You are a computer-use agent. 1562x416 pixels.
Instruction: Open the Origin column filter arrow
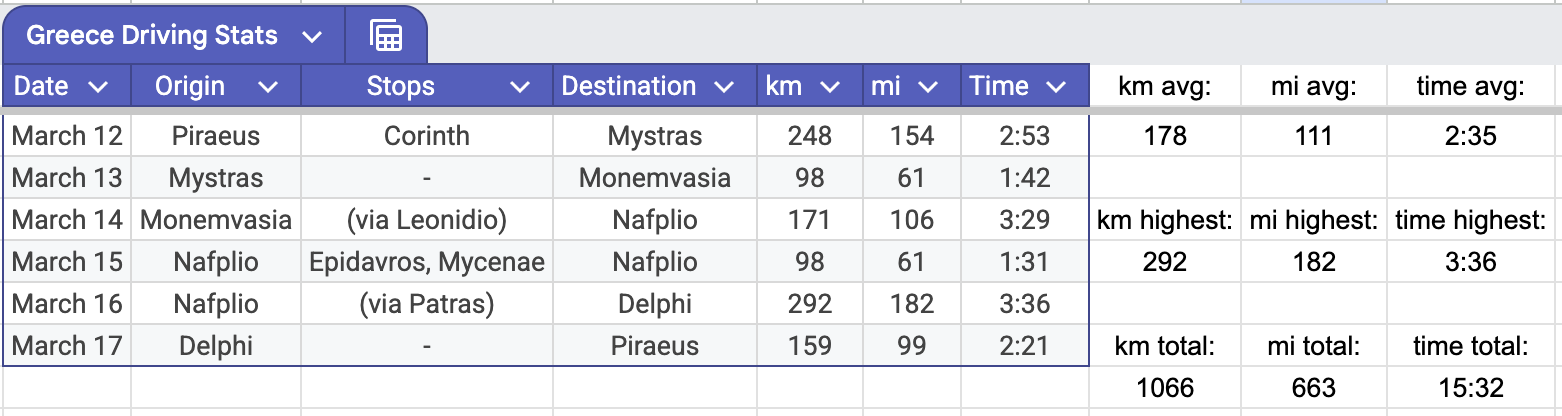268,87
